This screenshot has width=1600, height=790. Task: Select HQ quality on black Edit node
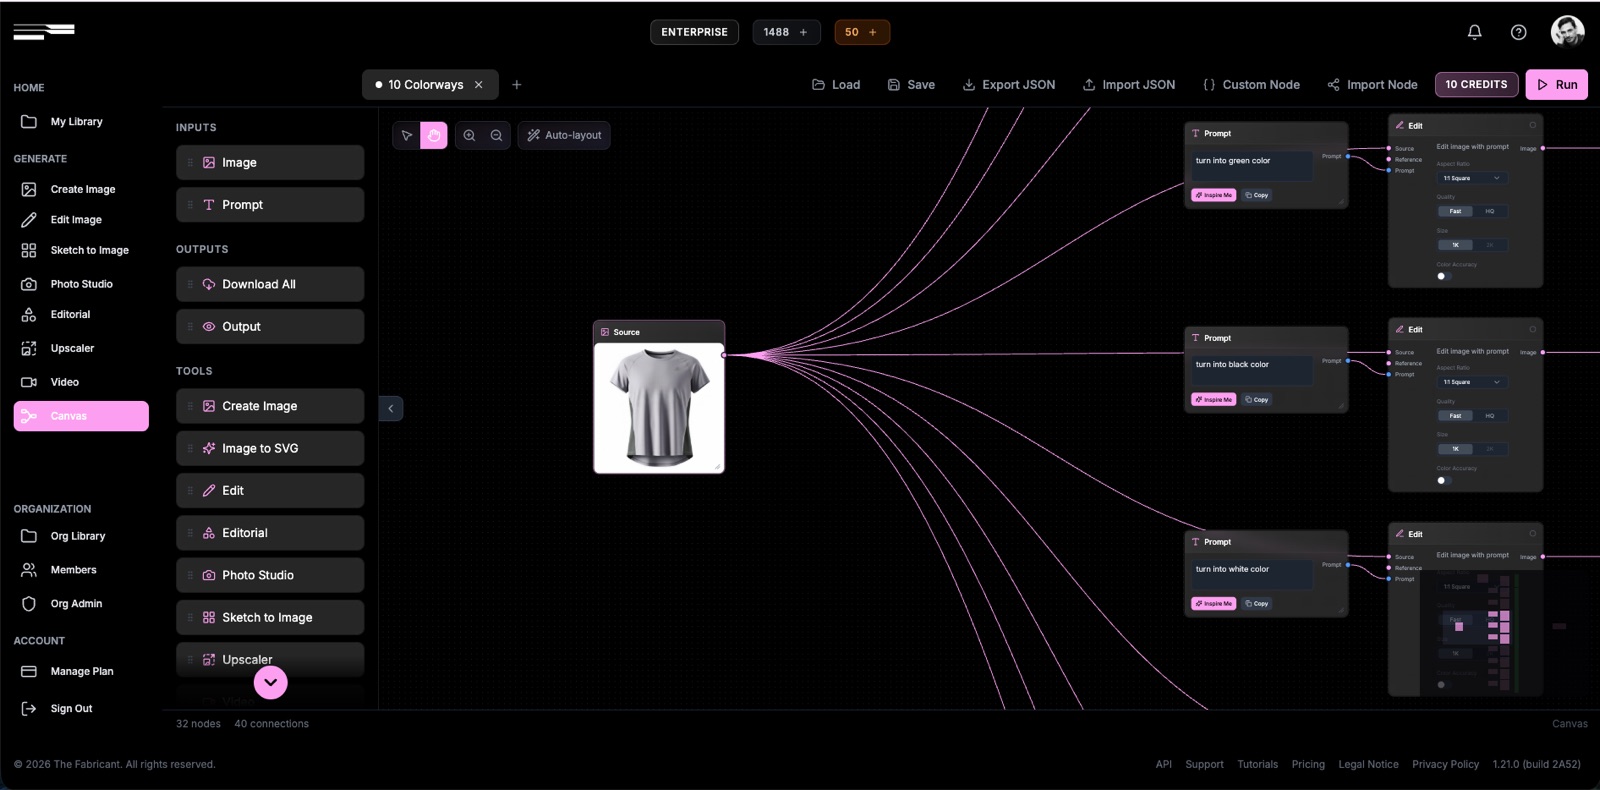point(1490,415)
